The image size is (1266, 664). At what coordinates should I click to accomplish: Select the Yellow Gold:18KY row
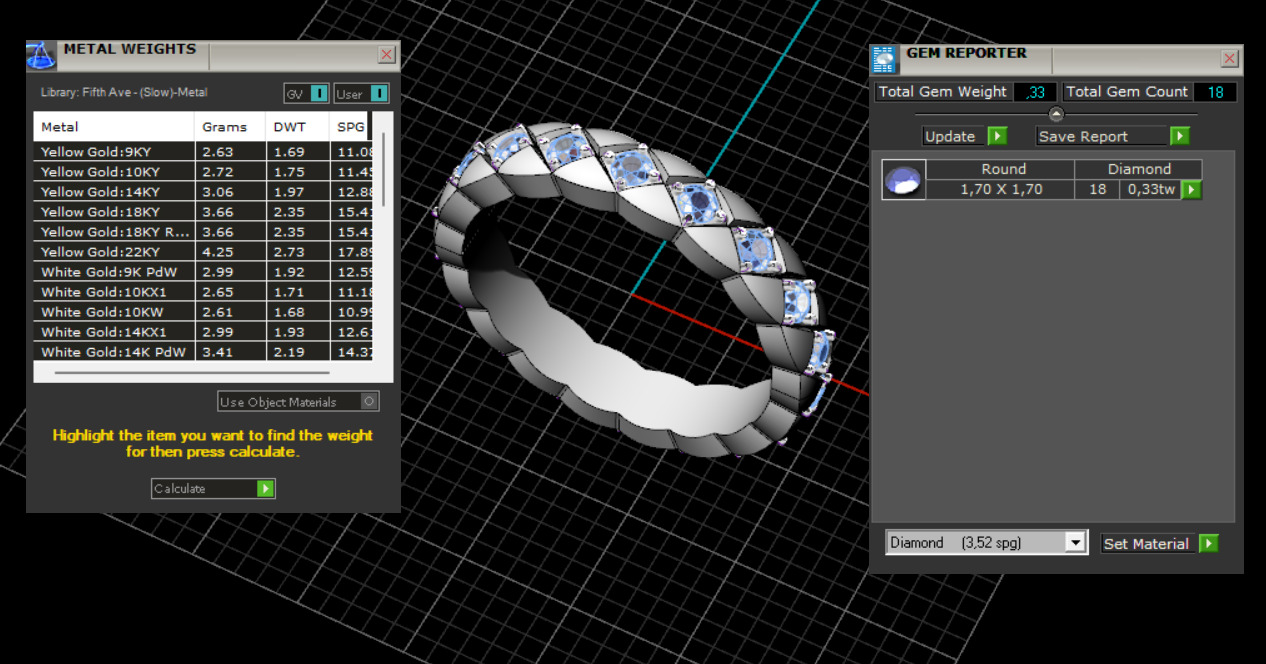205,212
